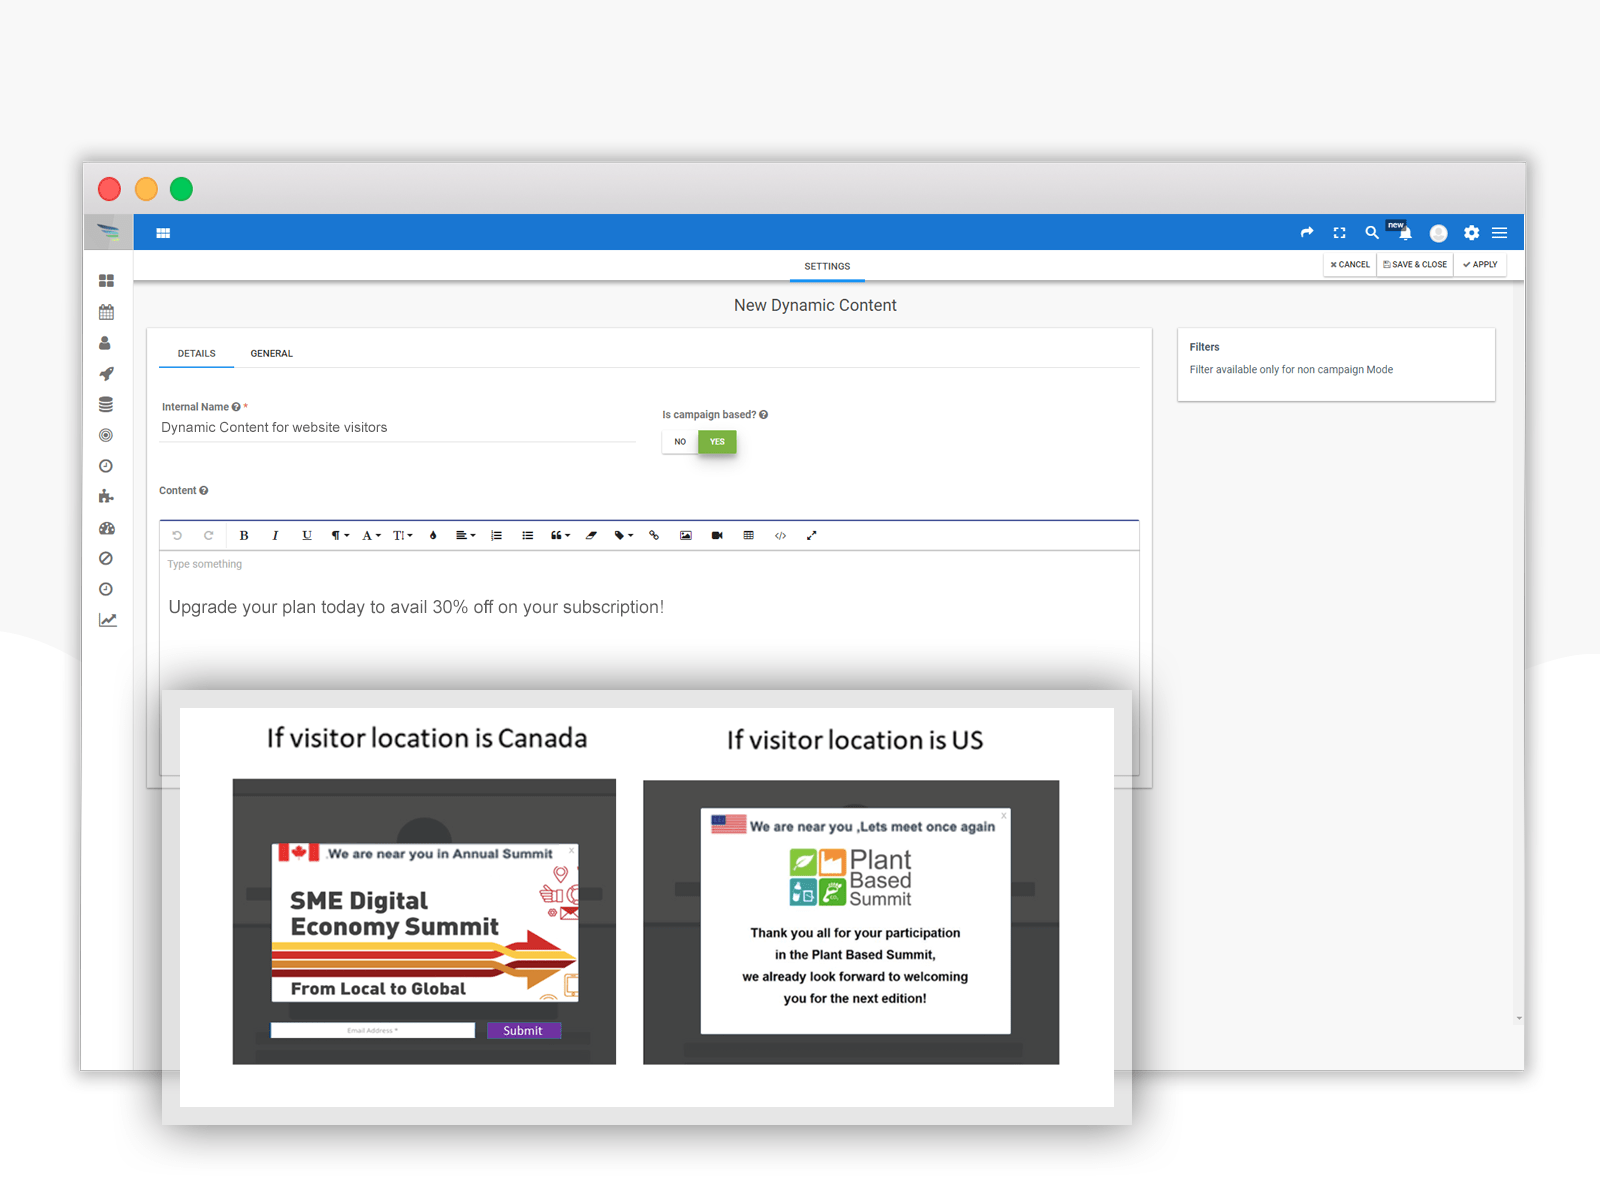The width and height of the screenshot is (1600, 1200).
Task: Open the dashboard grid sidebar icon
Action: coord(106,281)
